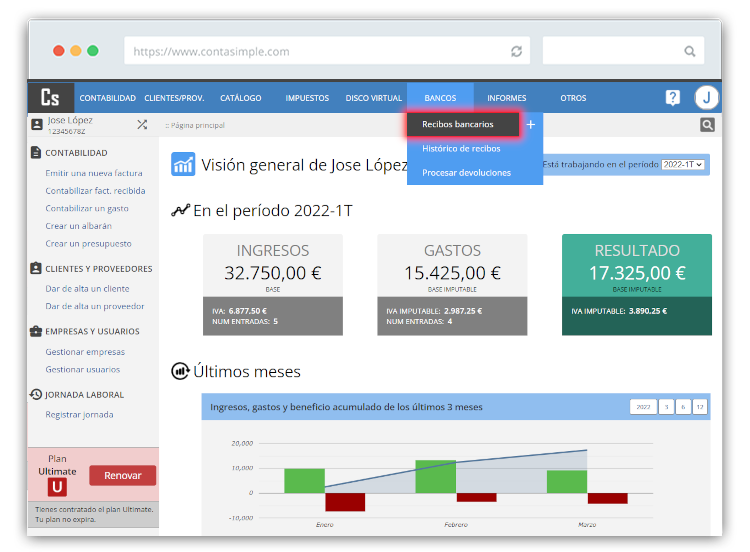Image resolution: width=750 pixels, height=552 pixels.
Task: Open the CLIENTES/PROV. top menu
Action: [174, 98]
